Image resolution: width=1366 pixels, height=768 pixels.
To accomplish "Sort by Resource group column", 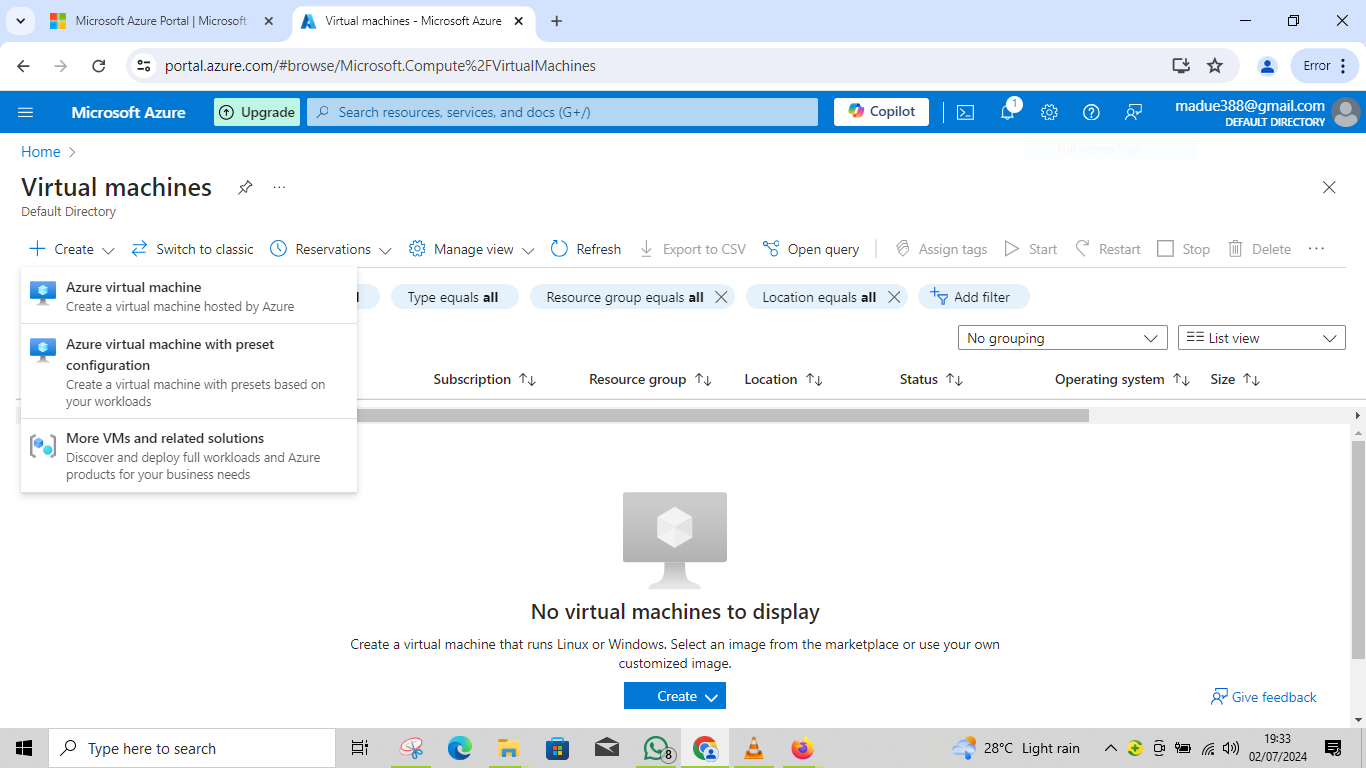I will pos(650,380).
